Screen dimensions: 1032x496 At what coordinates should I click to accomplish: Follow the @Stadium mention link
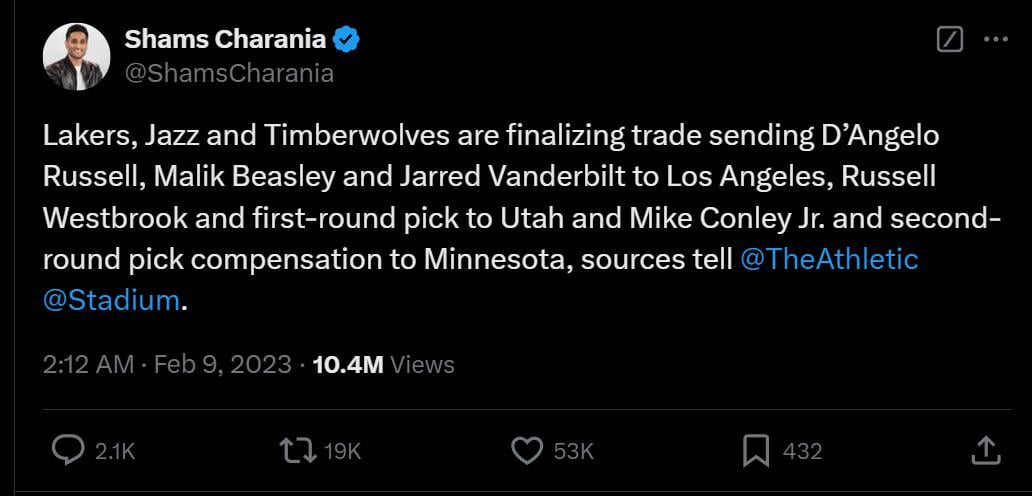click(x=111, y=300)
